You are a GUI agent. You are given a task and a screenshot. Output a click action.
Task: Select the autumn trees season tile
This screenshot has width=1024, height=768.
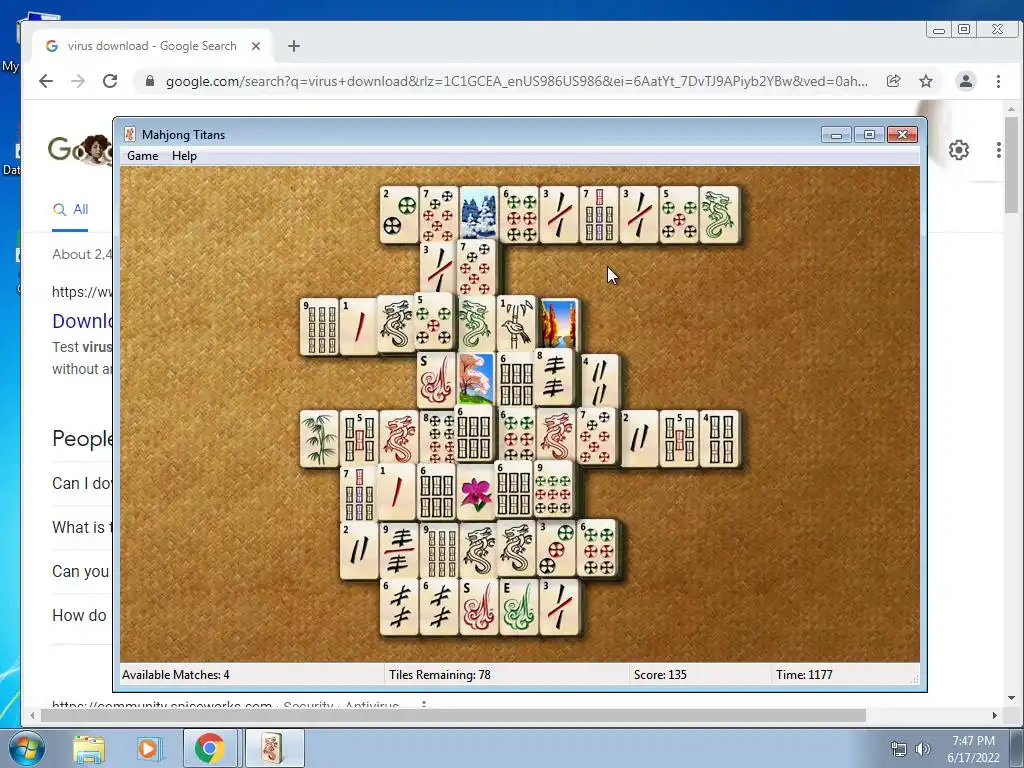(x=558, y=324)
